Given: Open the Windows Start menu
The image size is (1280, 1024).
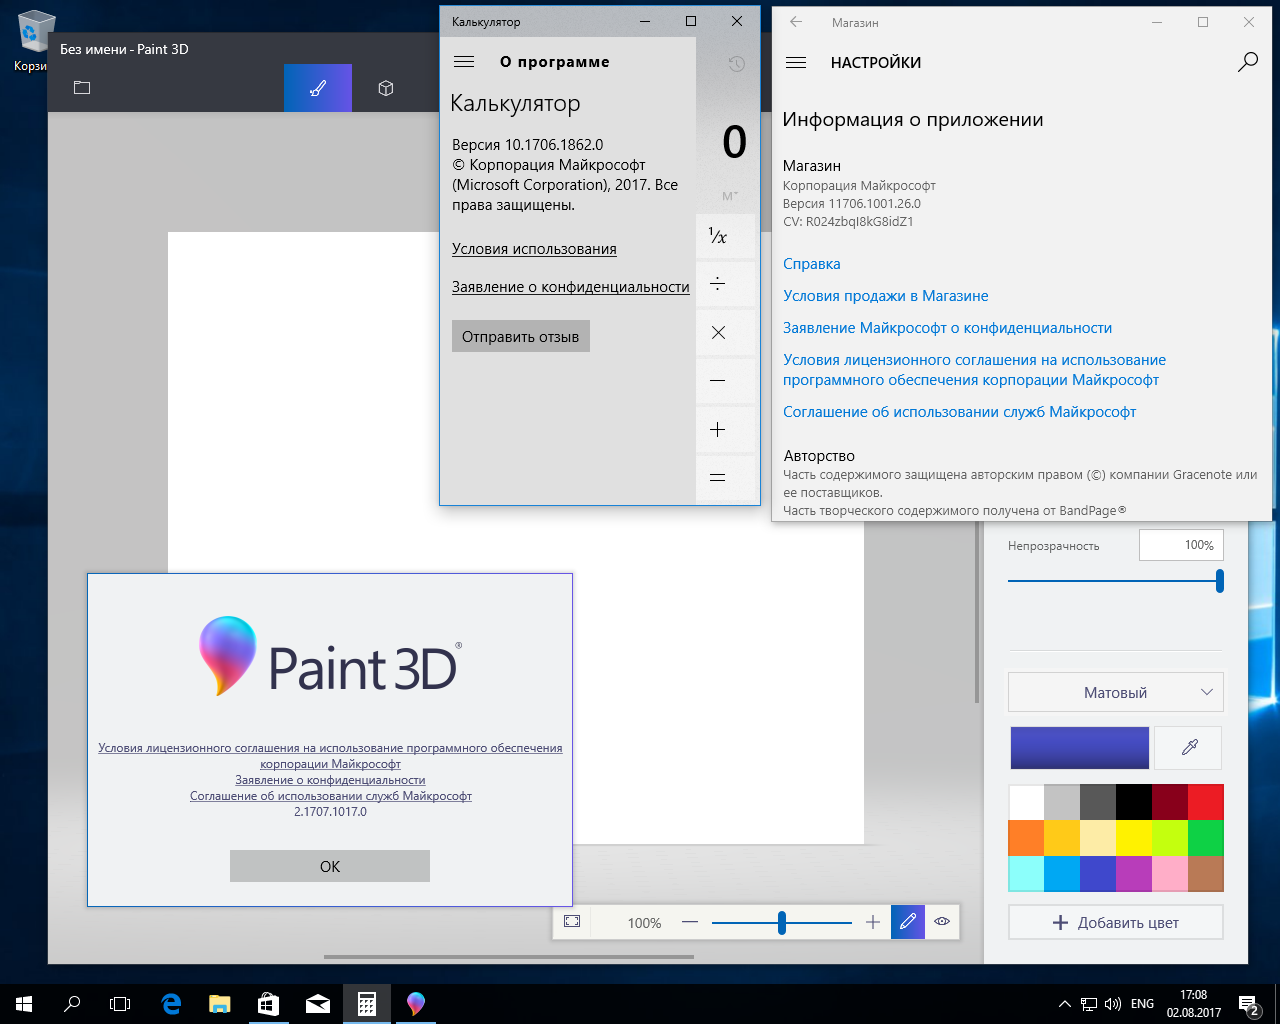Looking at the screenshot, I should point(24,1004).
